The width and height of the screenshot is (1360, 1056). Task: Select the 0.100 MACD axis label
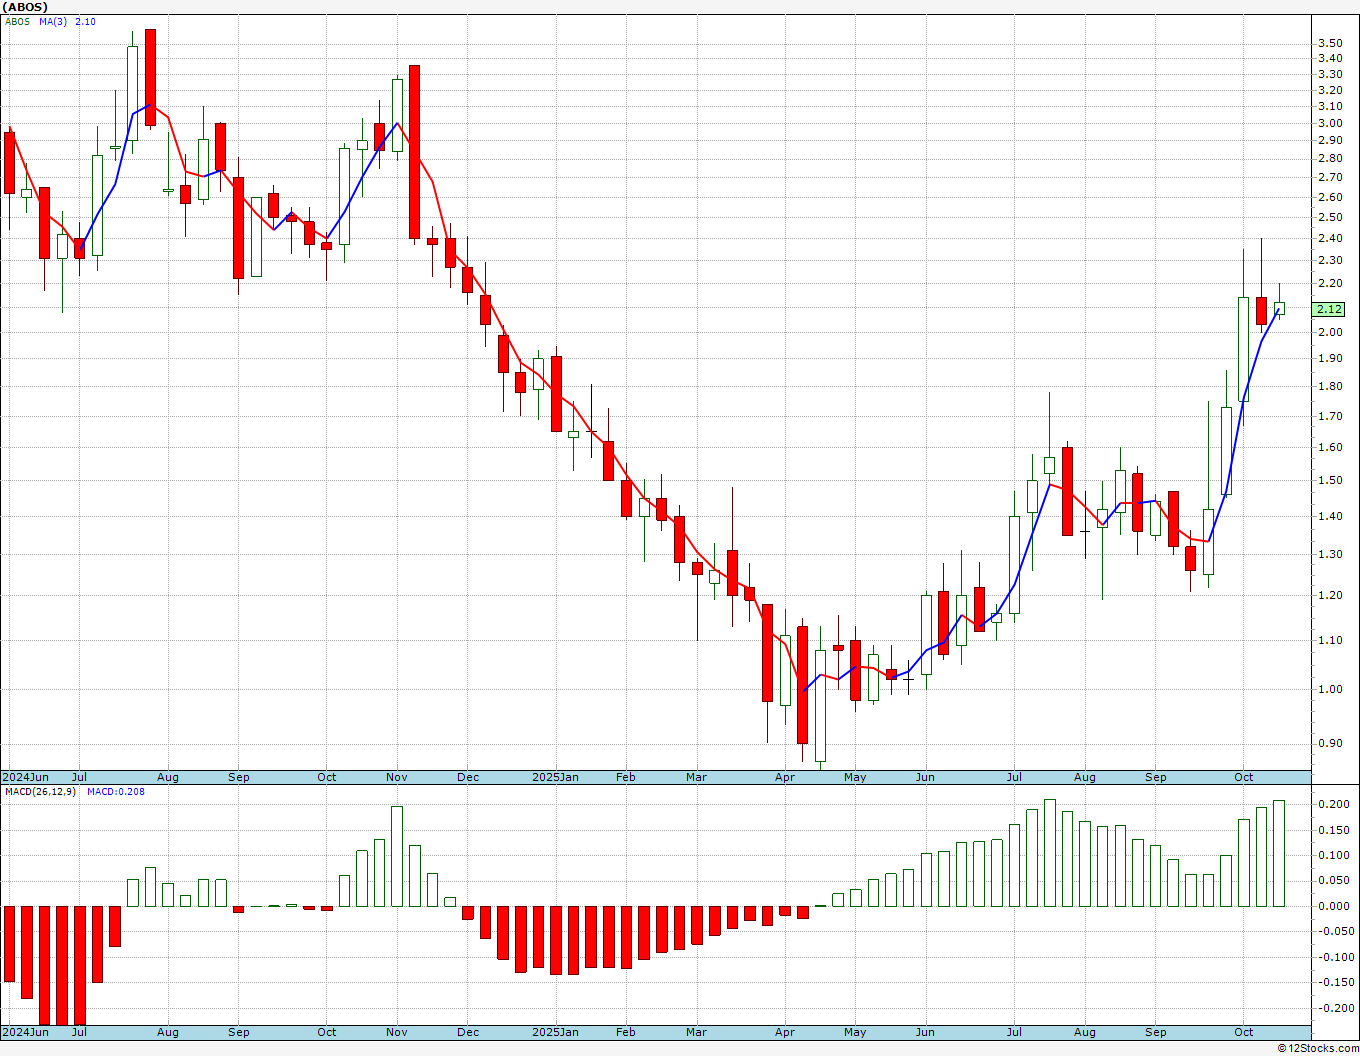[1333, 855]
